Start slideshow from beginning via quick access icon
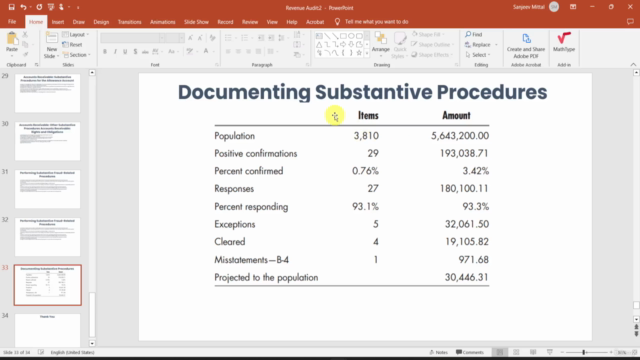This screenshot has width=640, height=360. pyautogui.click(x=51, y=7)
